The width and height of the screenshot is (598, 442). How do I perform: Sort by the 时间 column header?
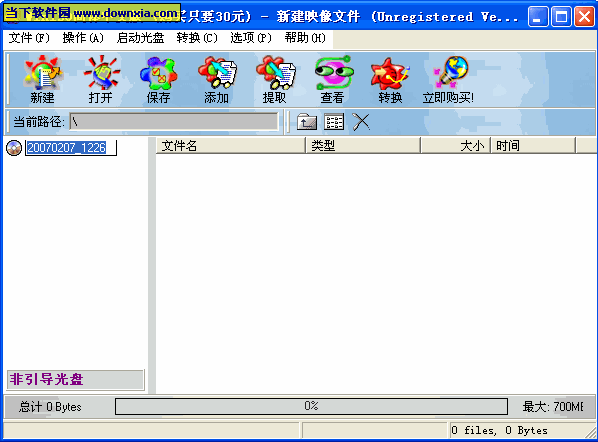point(533,146)
